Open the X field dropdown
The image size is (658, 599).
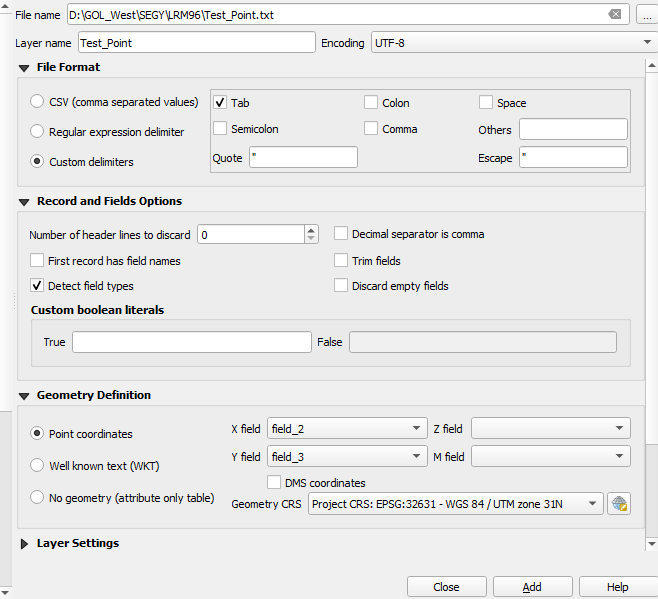pyautogui.click(x=347, y=429)
